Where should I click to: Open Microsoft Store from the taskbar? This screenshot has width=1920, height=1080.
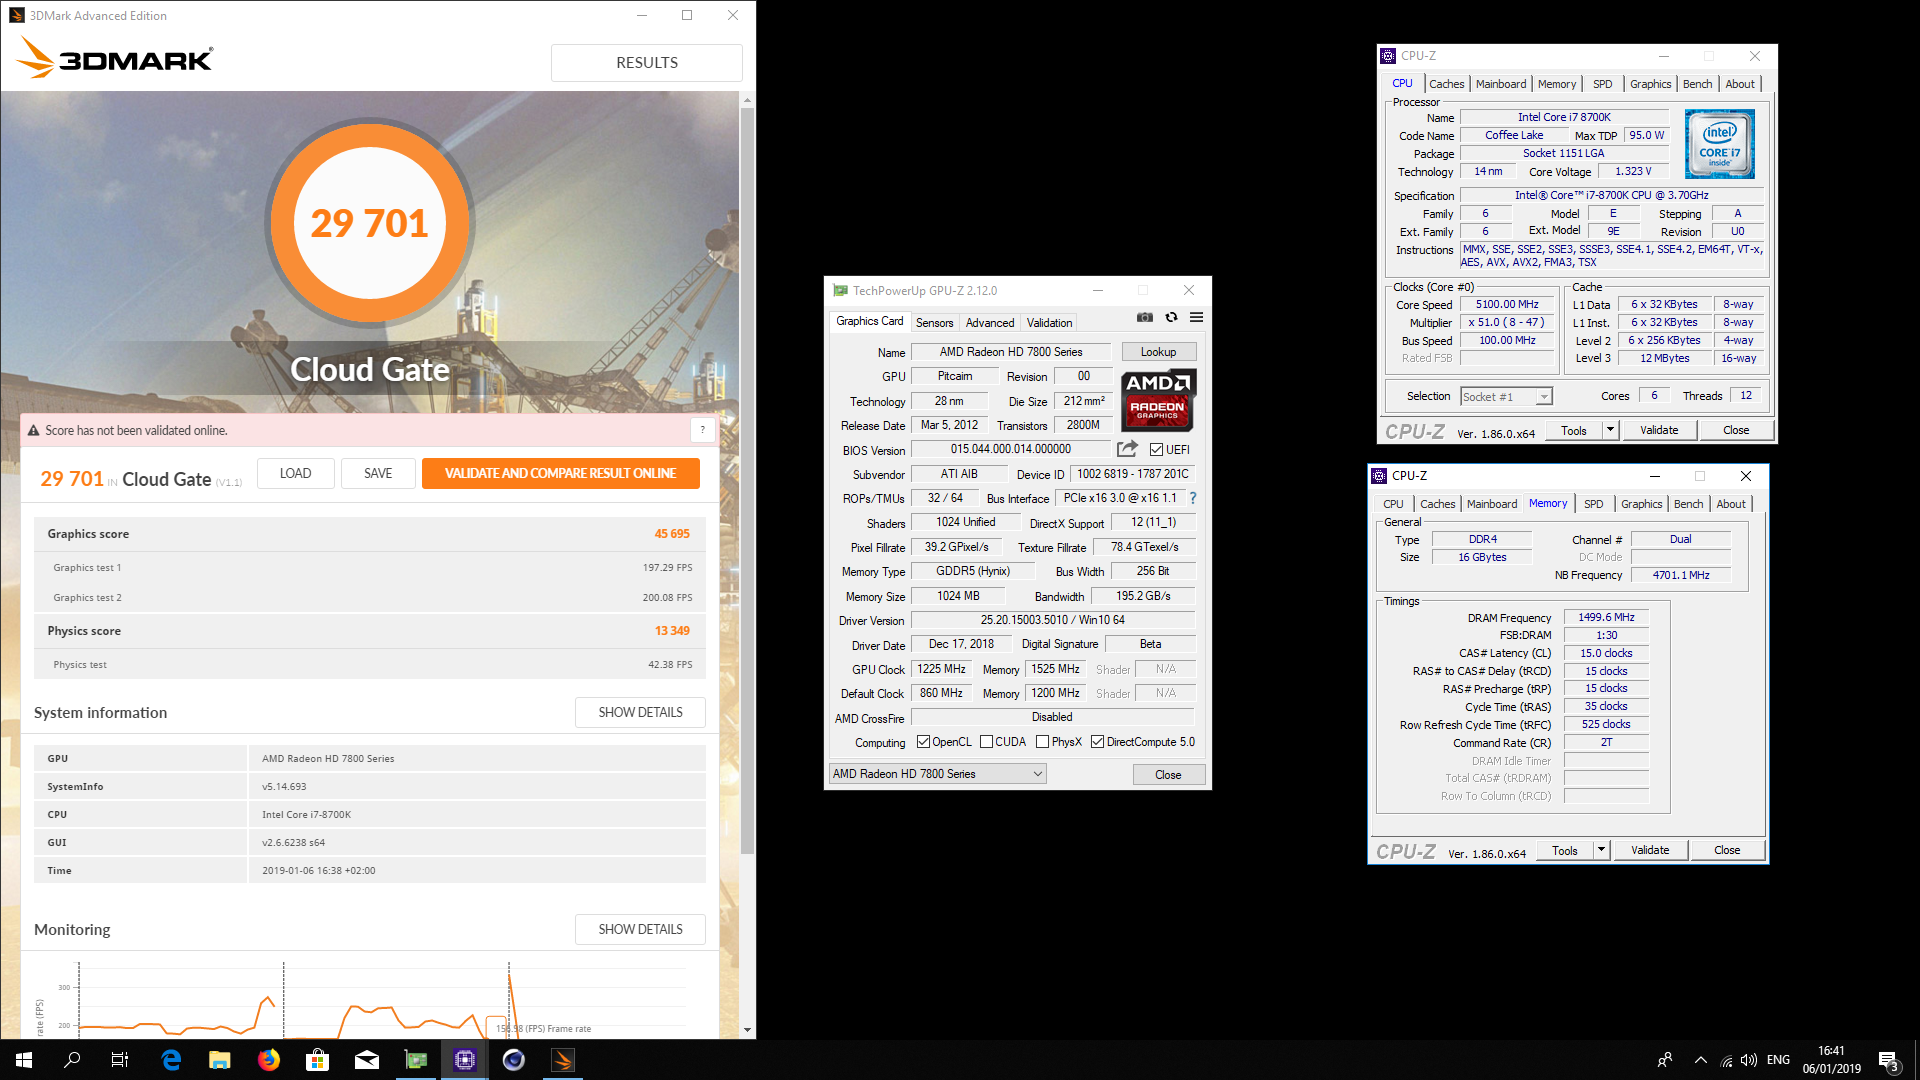tap(318, 1060)
